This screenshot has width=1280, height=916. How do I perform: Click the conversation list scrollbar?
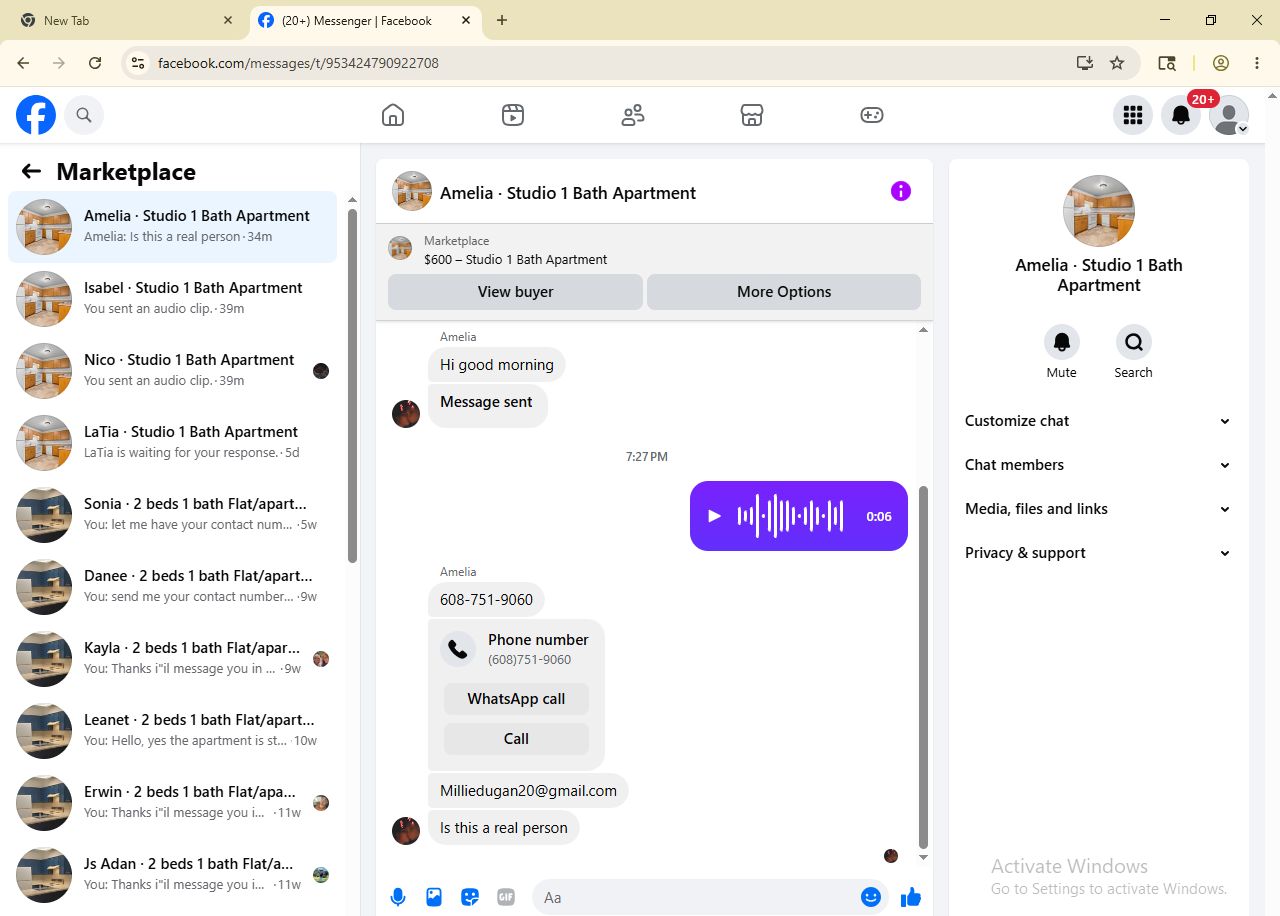[x=352, y=387]
